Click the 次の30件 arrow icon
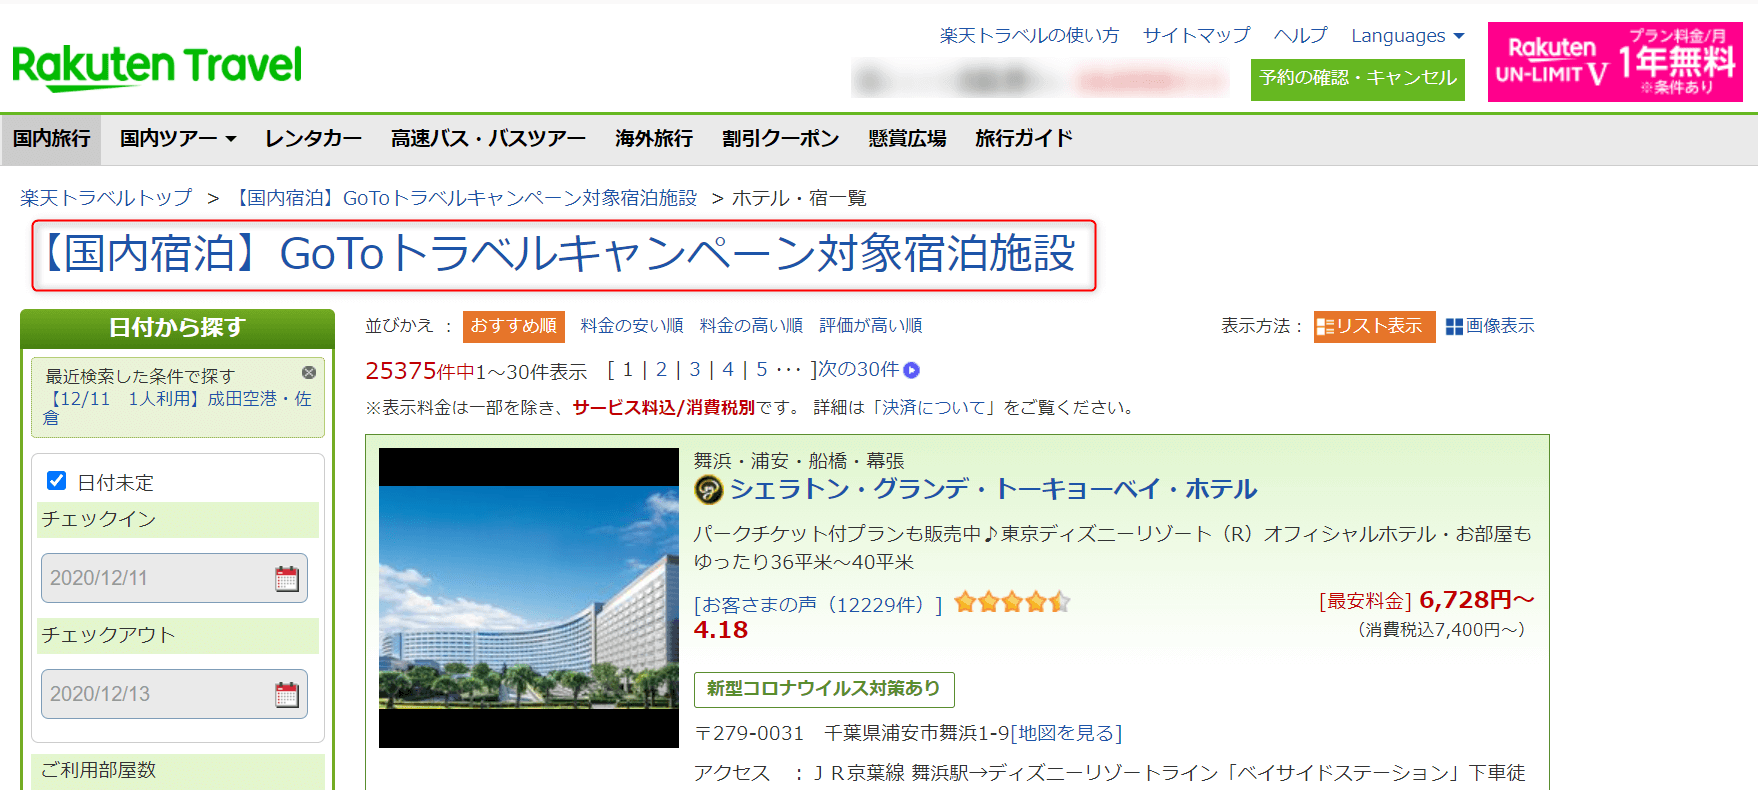Screen dimensions: 1758x790 click(911, 370)
